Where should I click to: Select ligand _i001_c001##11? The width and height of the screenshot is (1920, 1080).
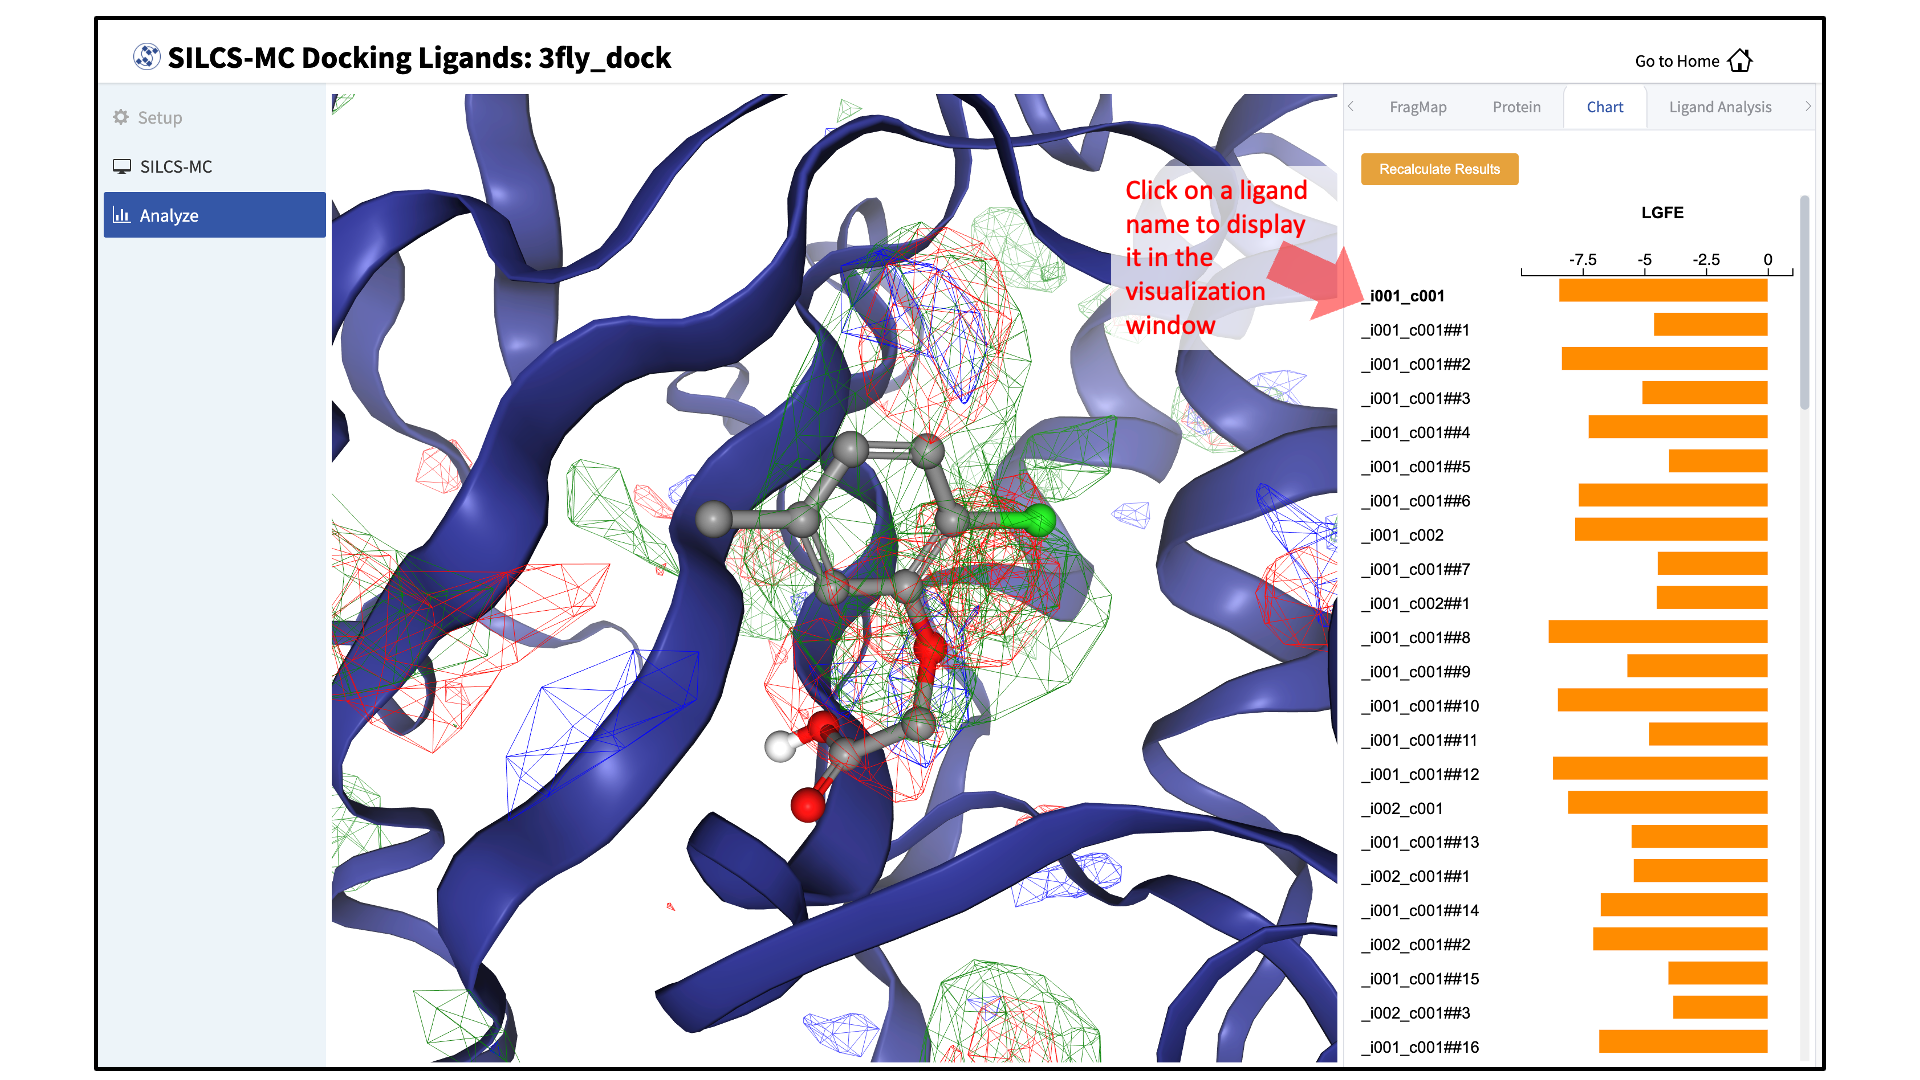1420,740
